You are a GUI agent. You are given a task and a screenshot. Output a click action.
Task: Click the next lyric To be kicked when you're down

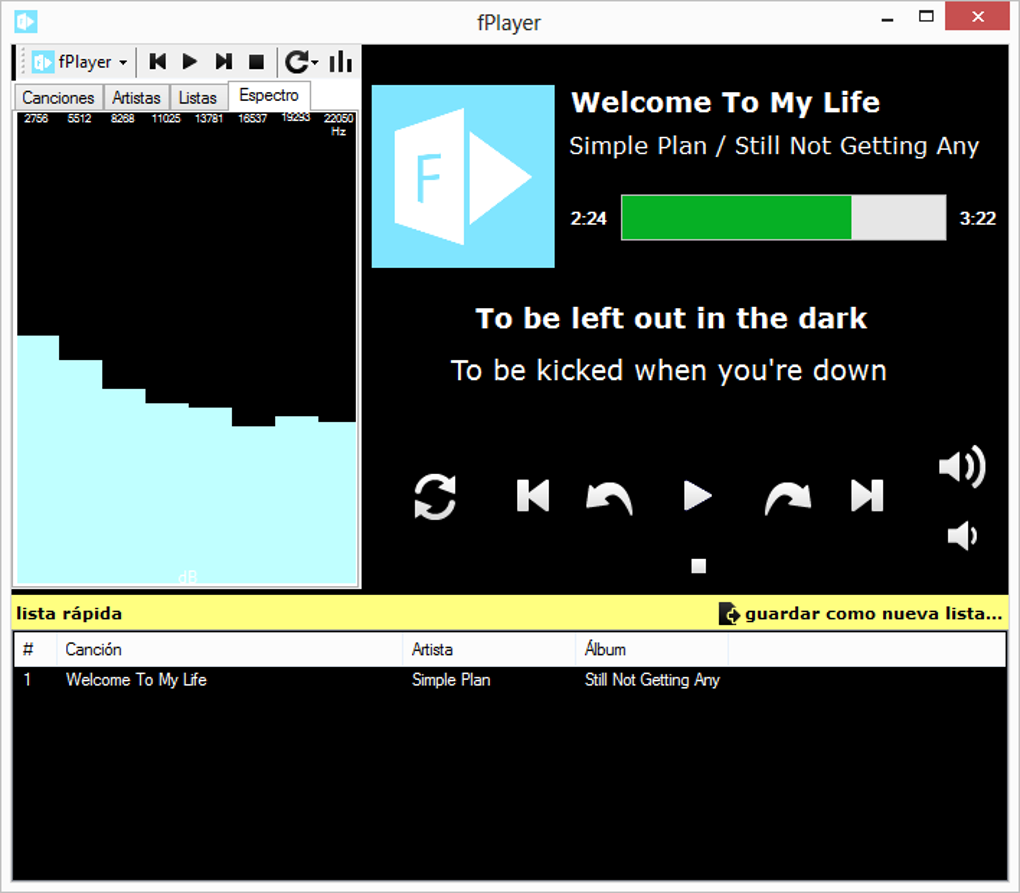coord(669,371)
